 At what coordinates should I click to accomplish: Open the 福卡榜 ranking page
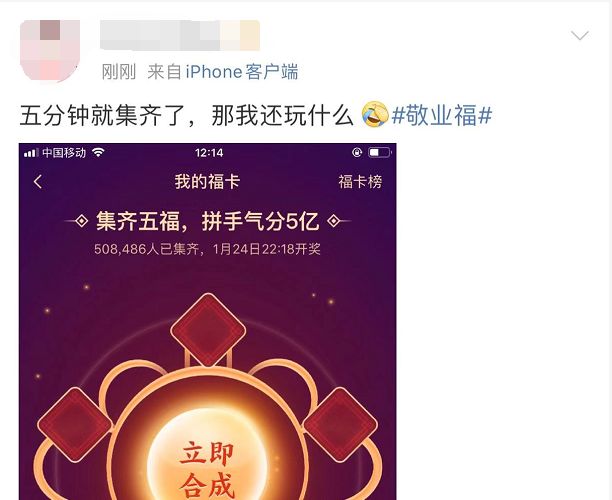click(360, 182)
